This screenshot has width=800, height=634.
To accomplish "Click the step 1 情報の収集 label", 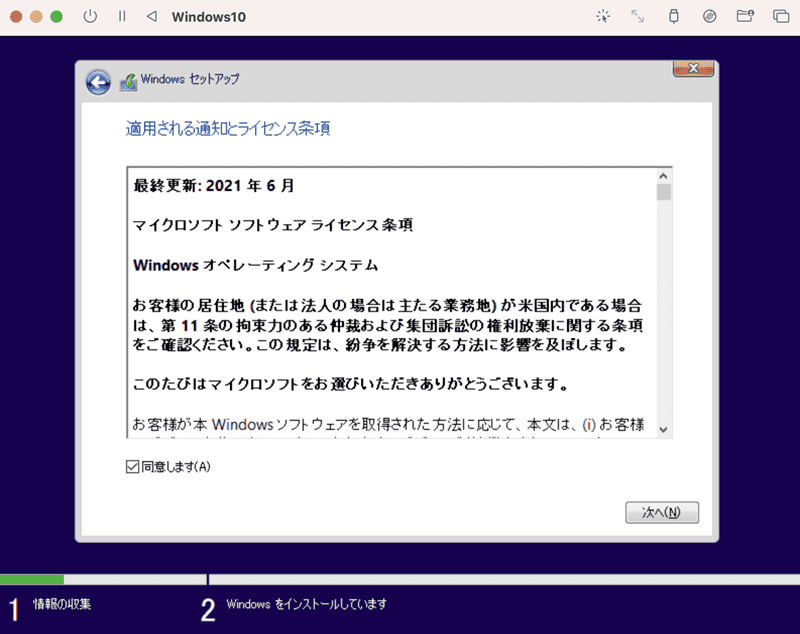I will pyautogui.click(x=62, y=604).
